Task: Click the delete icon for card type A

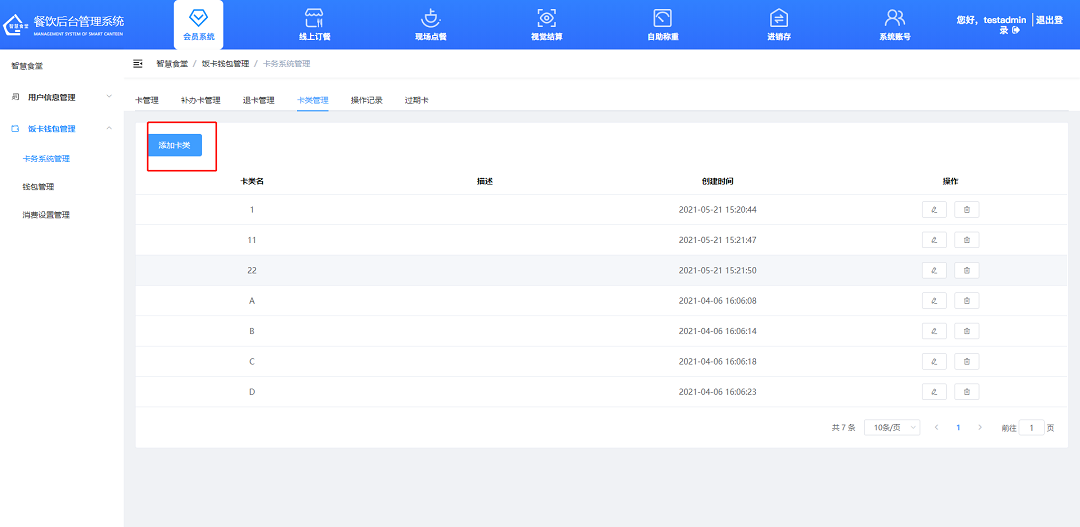Action: (966, 301)
